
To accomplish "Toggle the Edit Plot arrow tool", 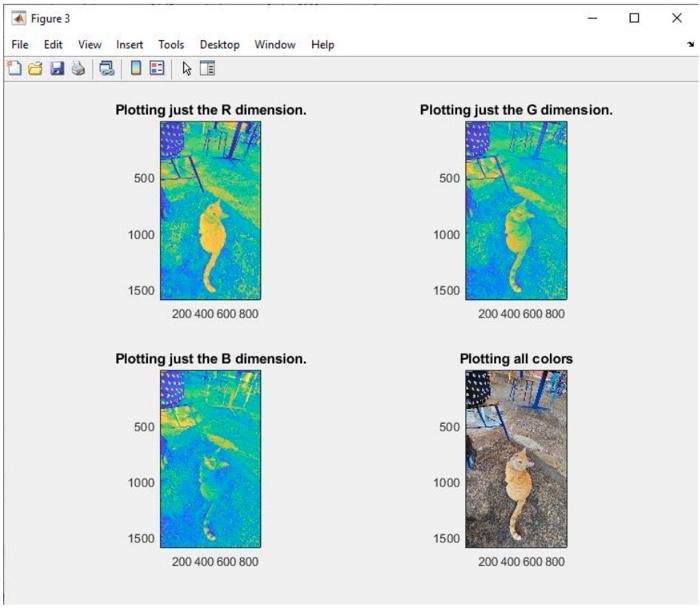I will click(186, 69).
